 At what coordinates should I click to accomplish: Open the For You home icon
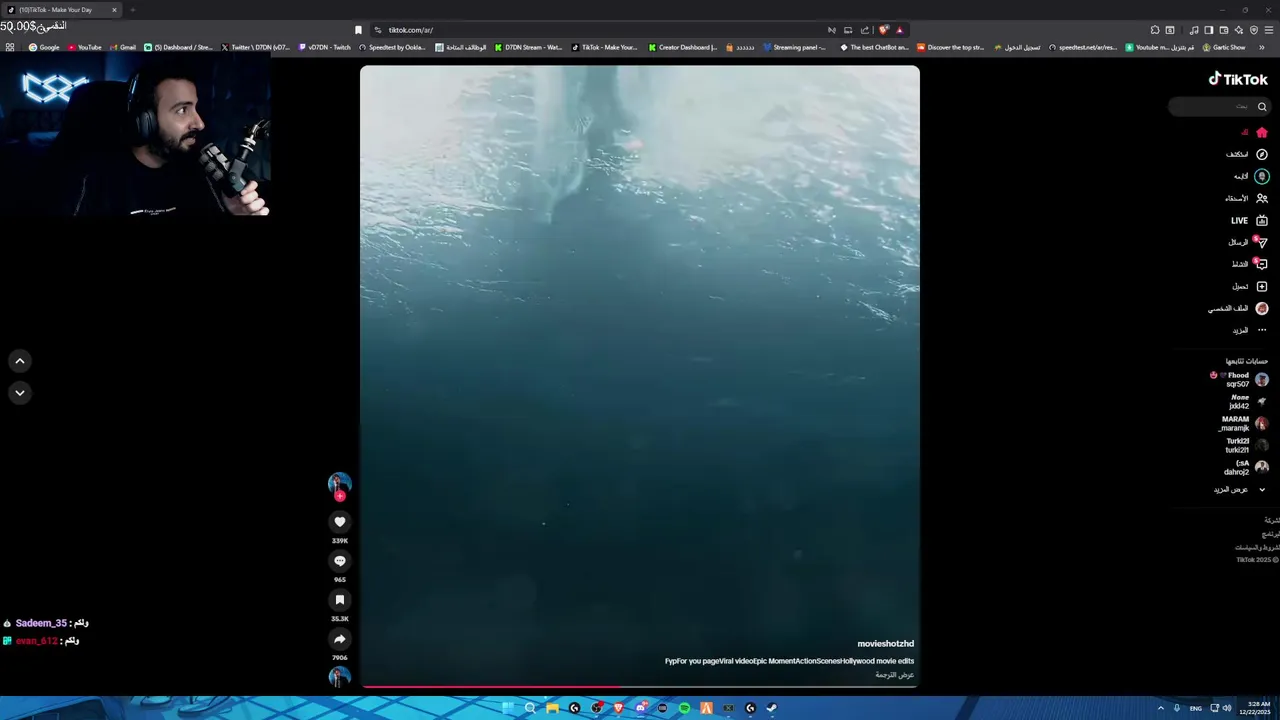pos(1262,132)
